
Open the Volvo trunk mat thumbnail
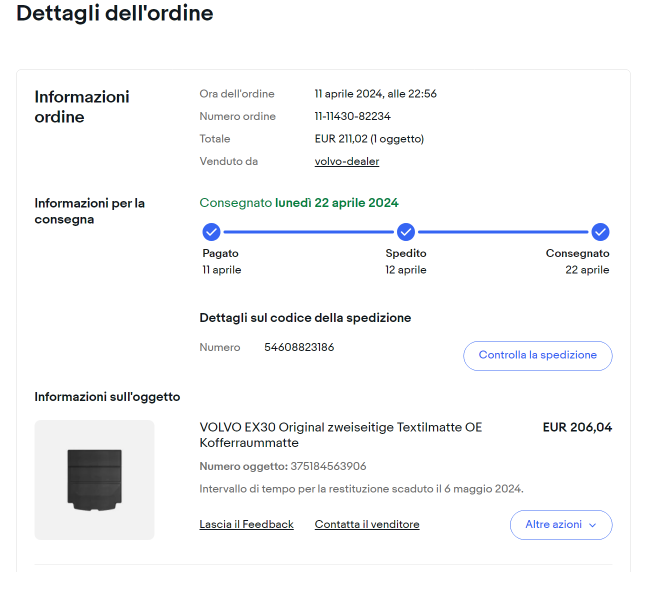coord(95,480)
